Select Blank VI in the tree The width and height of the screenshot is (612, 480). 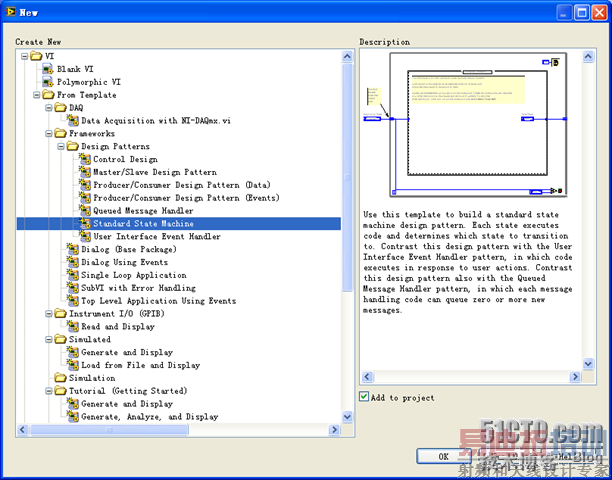click(75, 69)
